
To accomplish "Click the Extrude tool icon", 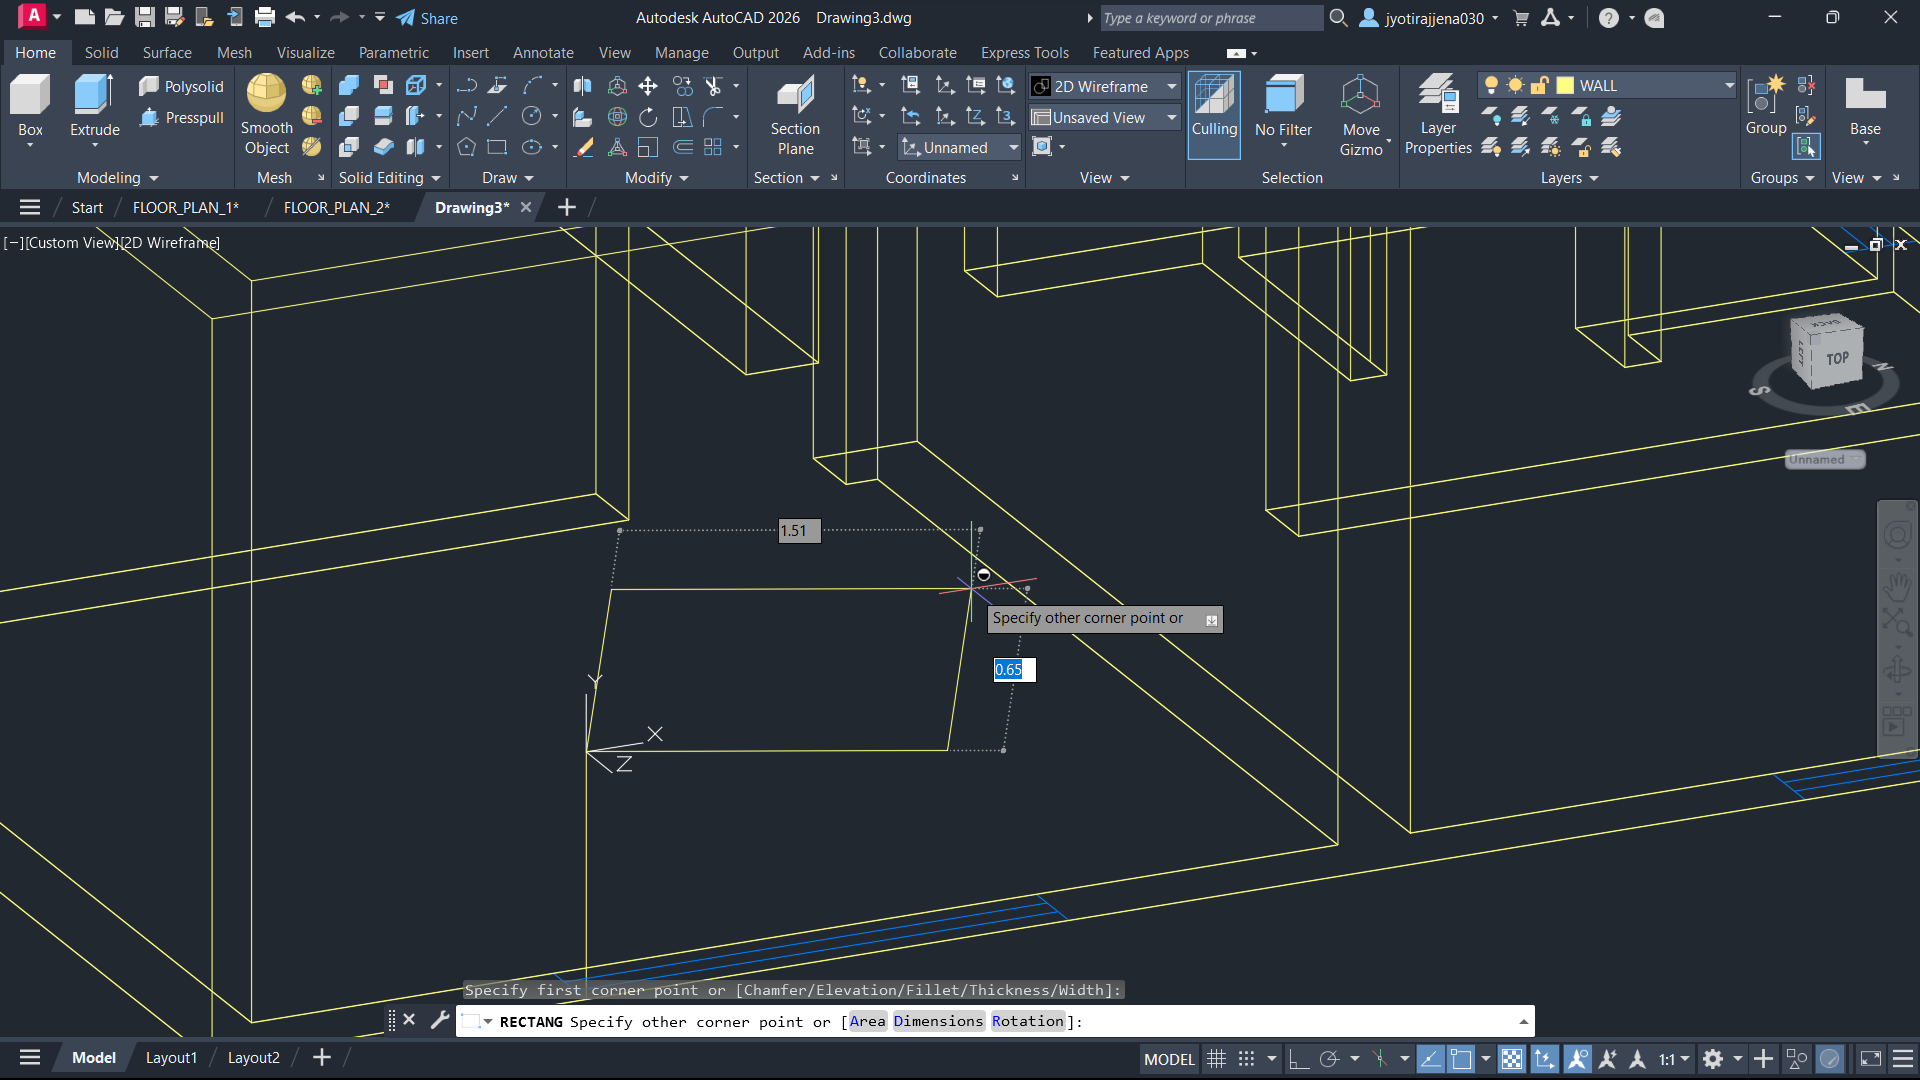I will click(x=94, y=95).
